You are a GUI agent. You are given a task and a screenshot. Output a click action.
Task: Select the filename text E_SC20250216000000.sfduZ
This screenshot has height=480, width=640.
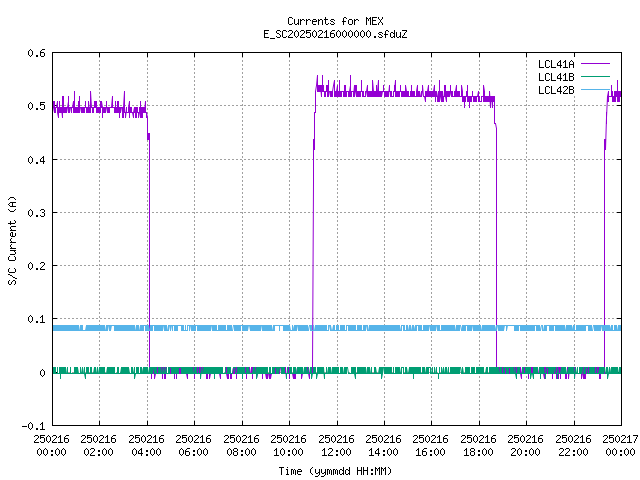pos(335,34)
